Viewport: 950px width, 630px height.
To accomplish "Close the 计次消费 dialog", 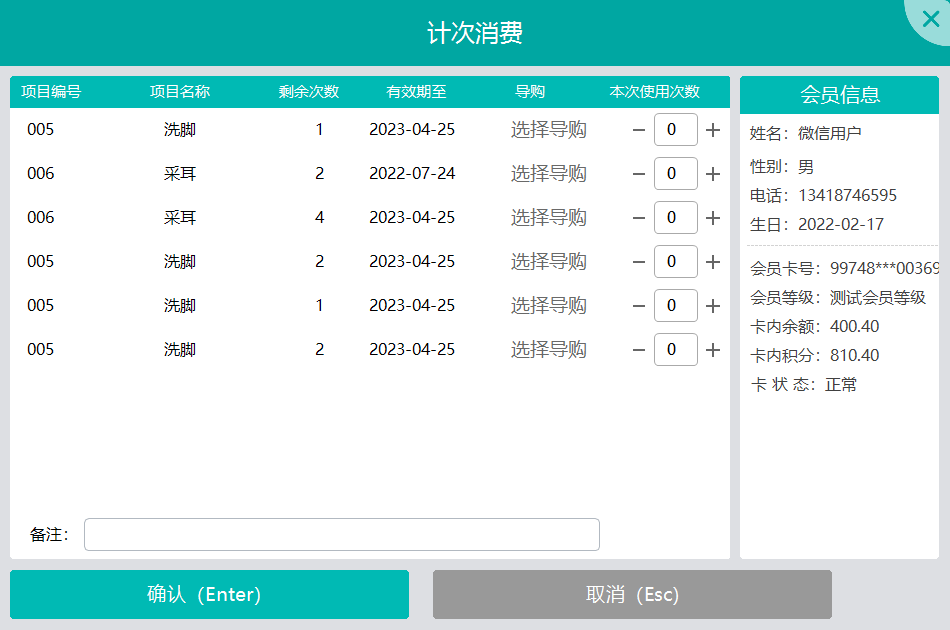I will coord(930,18).
